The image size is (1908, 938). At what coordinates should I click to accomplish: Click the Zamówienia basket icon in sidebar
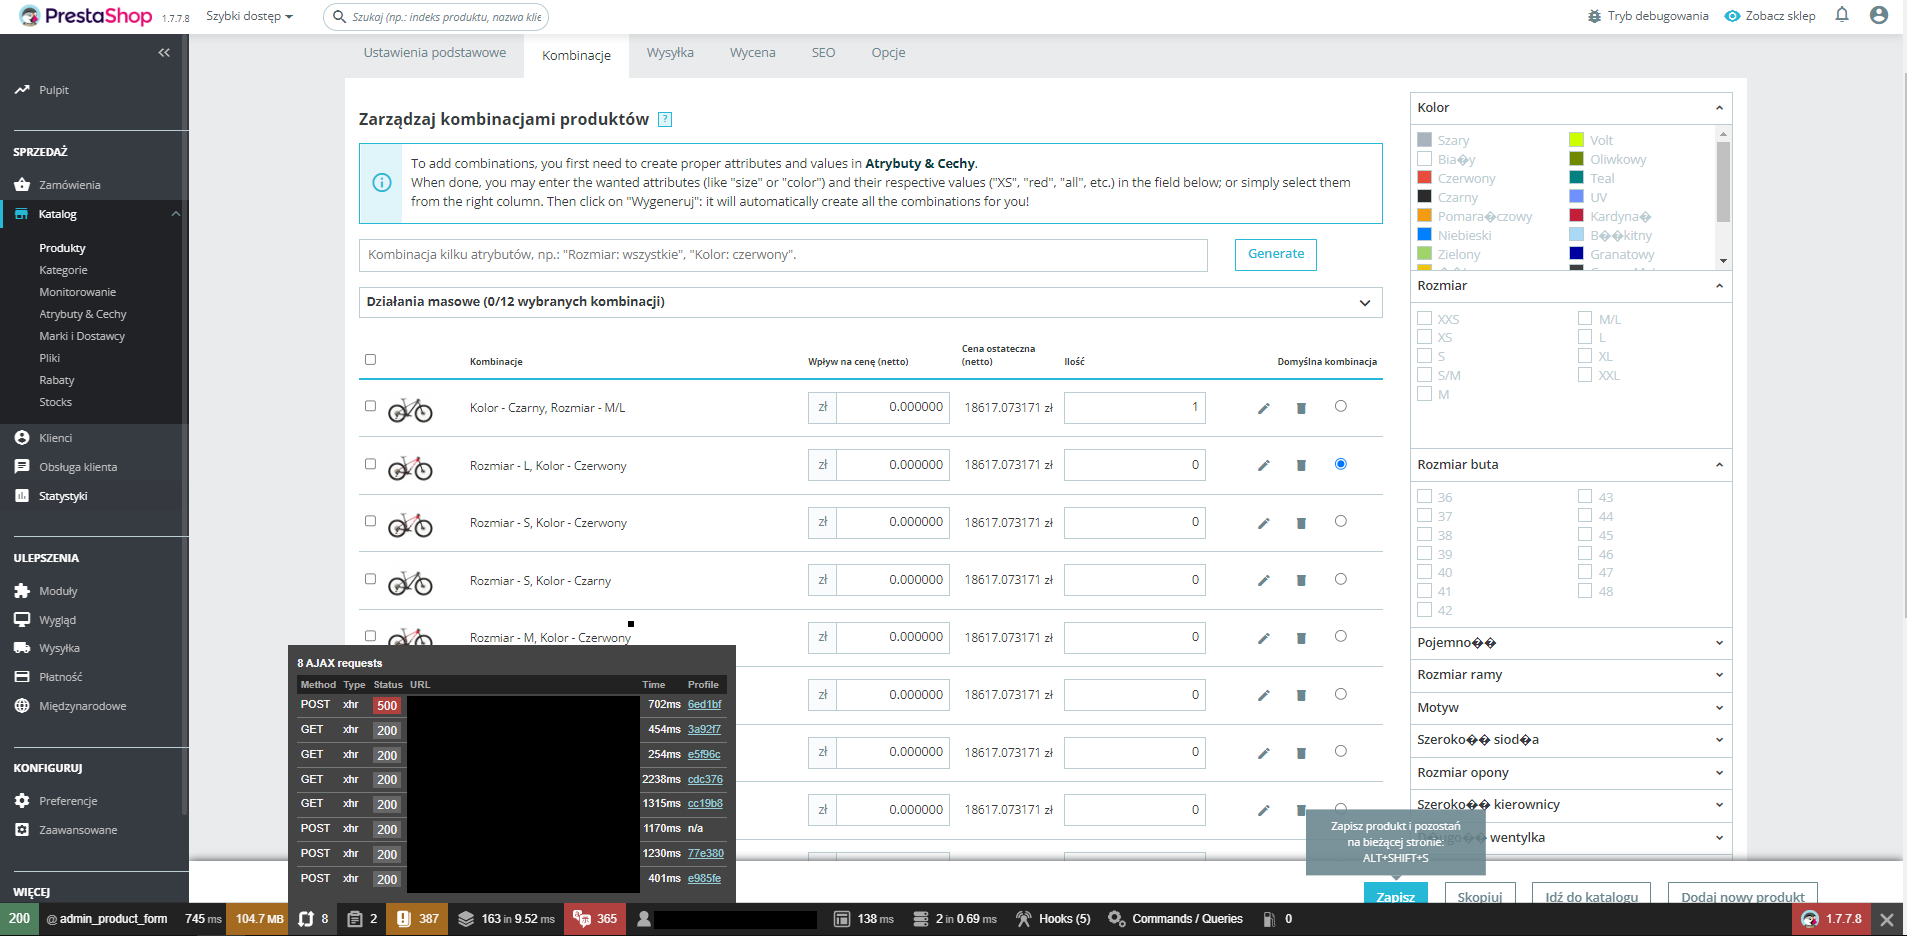22,185
